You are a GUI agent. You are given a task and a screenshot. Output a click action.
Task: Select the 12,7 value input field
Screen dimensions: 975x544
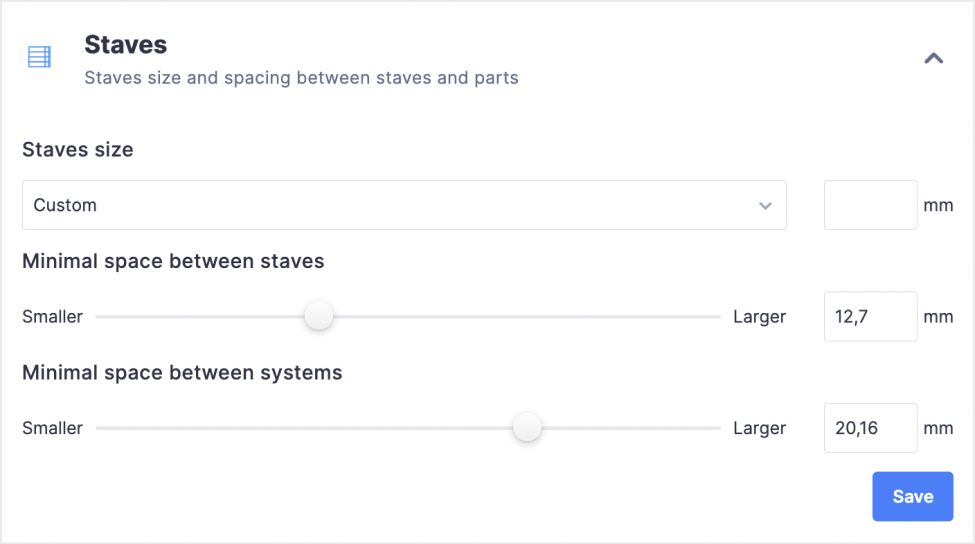click(870, 316)
